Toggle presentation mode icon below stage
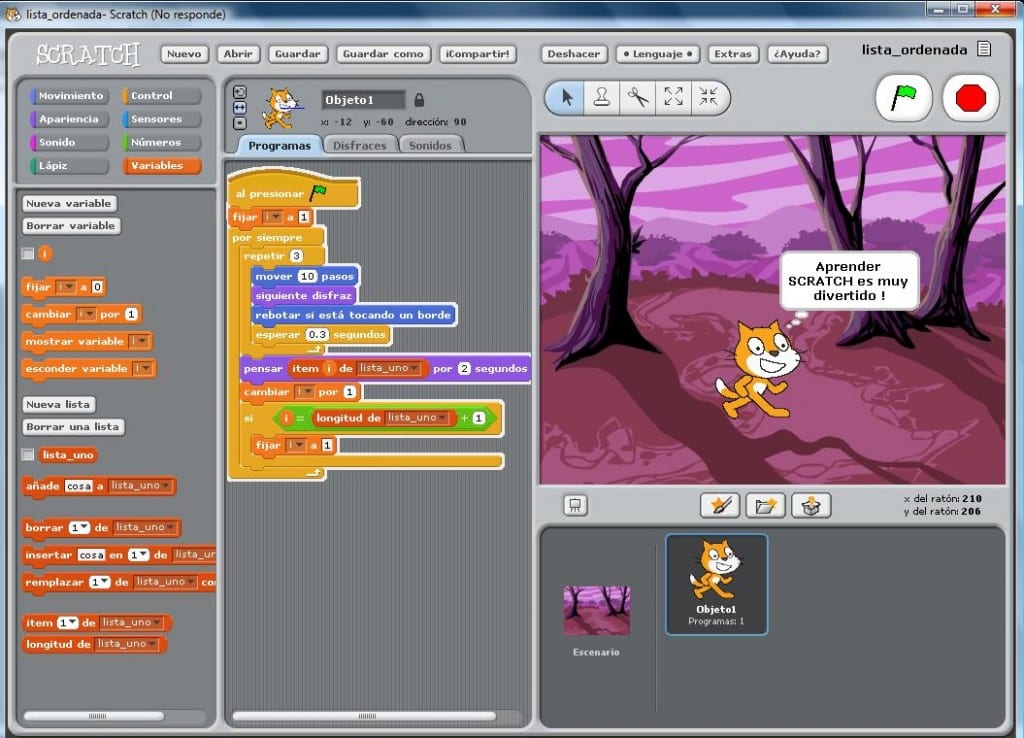The height and width of the screenshot is (738, 1024). tap(575, 505)
